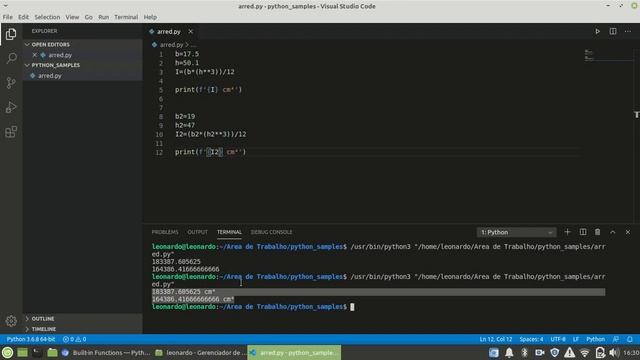
Task: Open editor More Actions ellipsis
Action: coord(628,31)
